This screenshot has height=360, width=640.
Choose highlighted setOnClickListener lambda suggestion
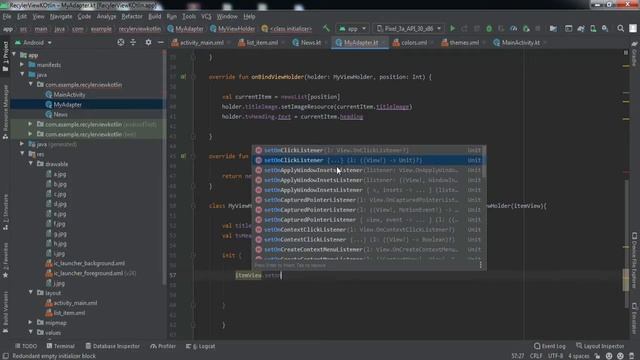tap(369, 160)
